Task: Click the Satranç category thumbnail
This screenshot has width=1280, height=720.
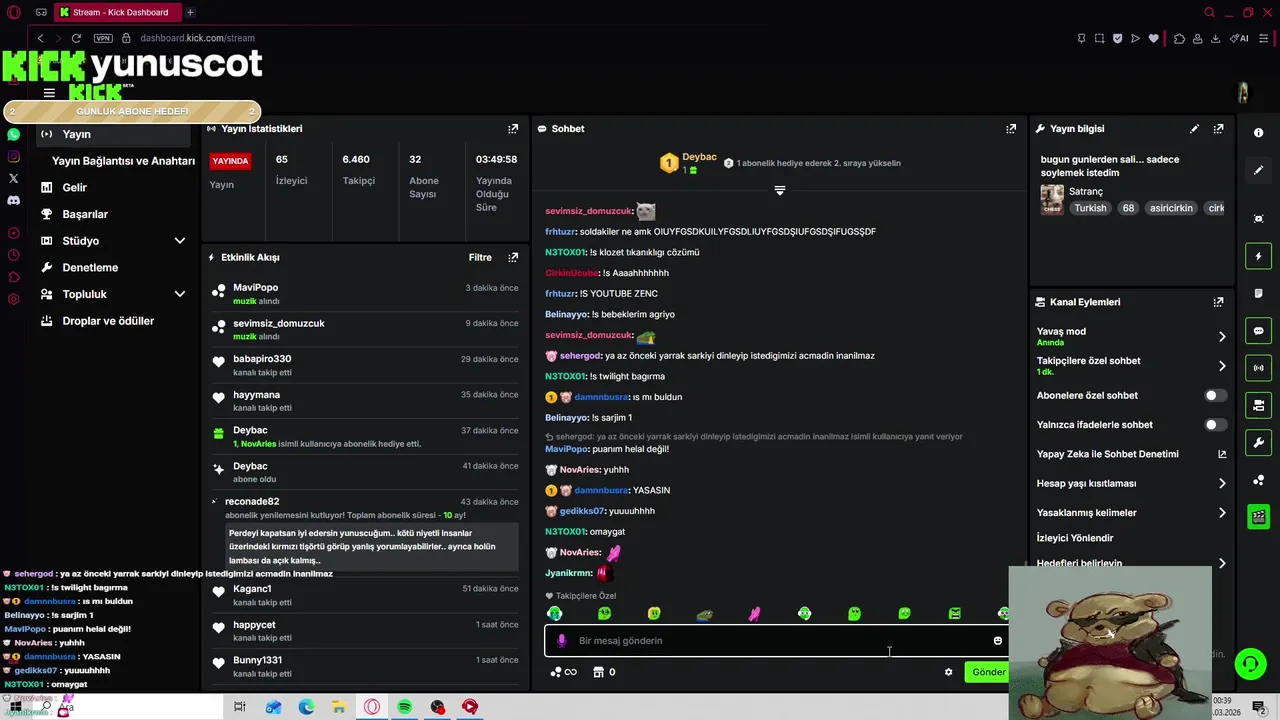Action: [x=1052, y=199]
